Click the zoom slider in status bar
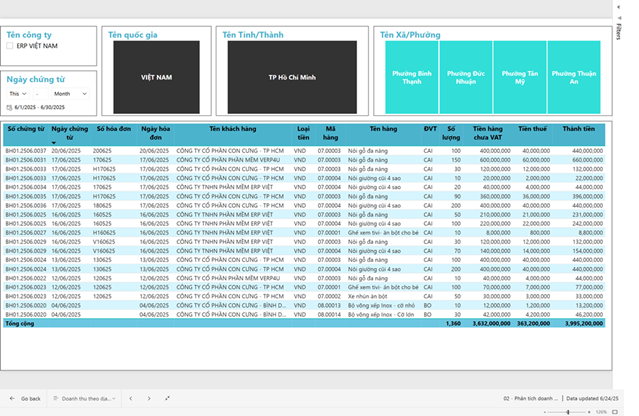Image resolution: width=639 pixels, height=416 pixels. tap(585, 411)
